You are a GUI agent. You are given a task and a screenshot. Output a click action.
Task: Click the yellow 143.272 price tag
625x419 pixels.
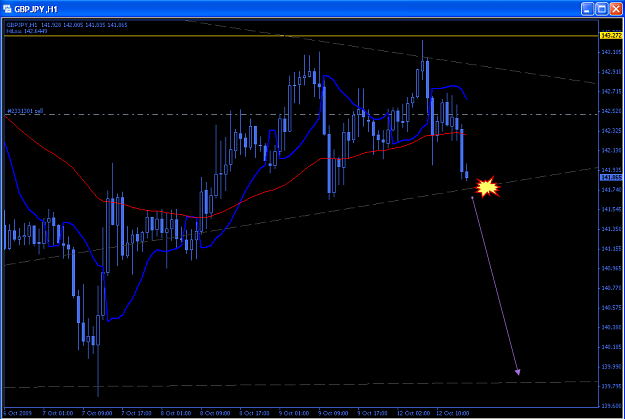611,36
